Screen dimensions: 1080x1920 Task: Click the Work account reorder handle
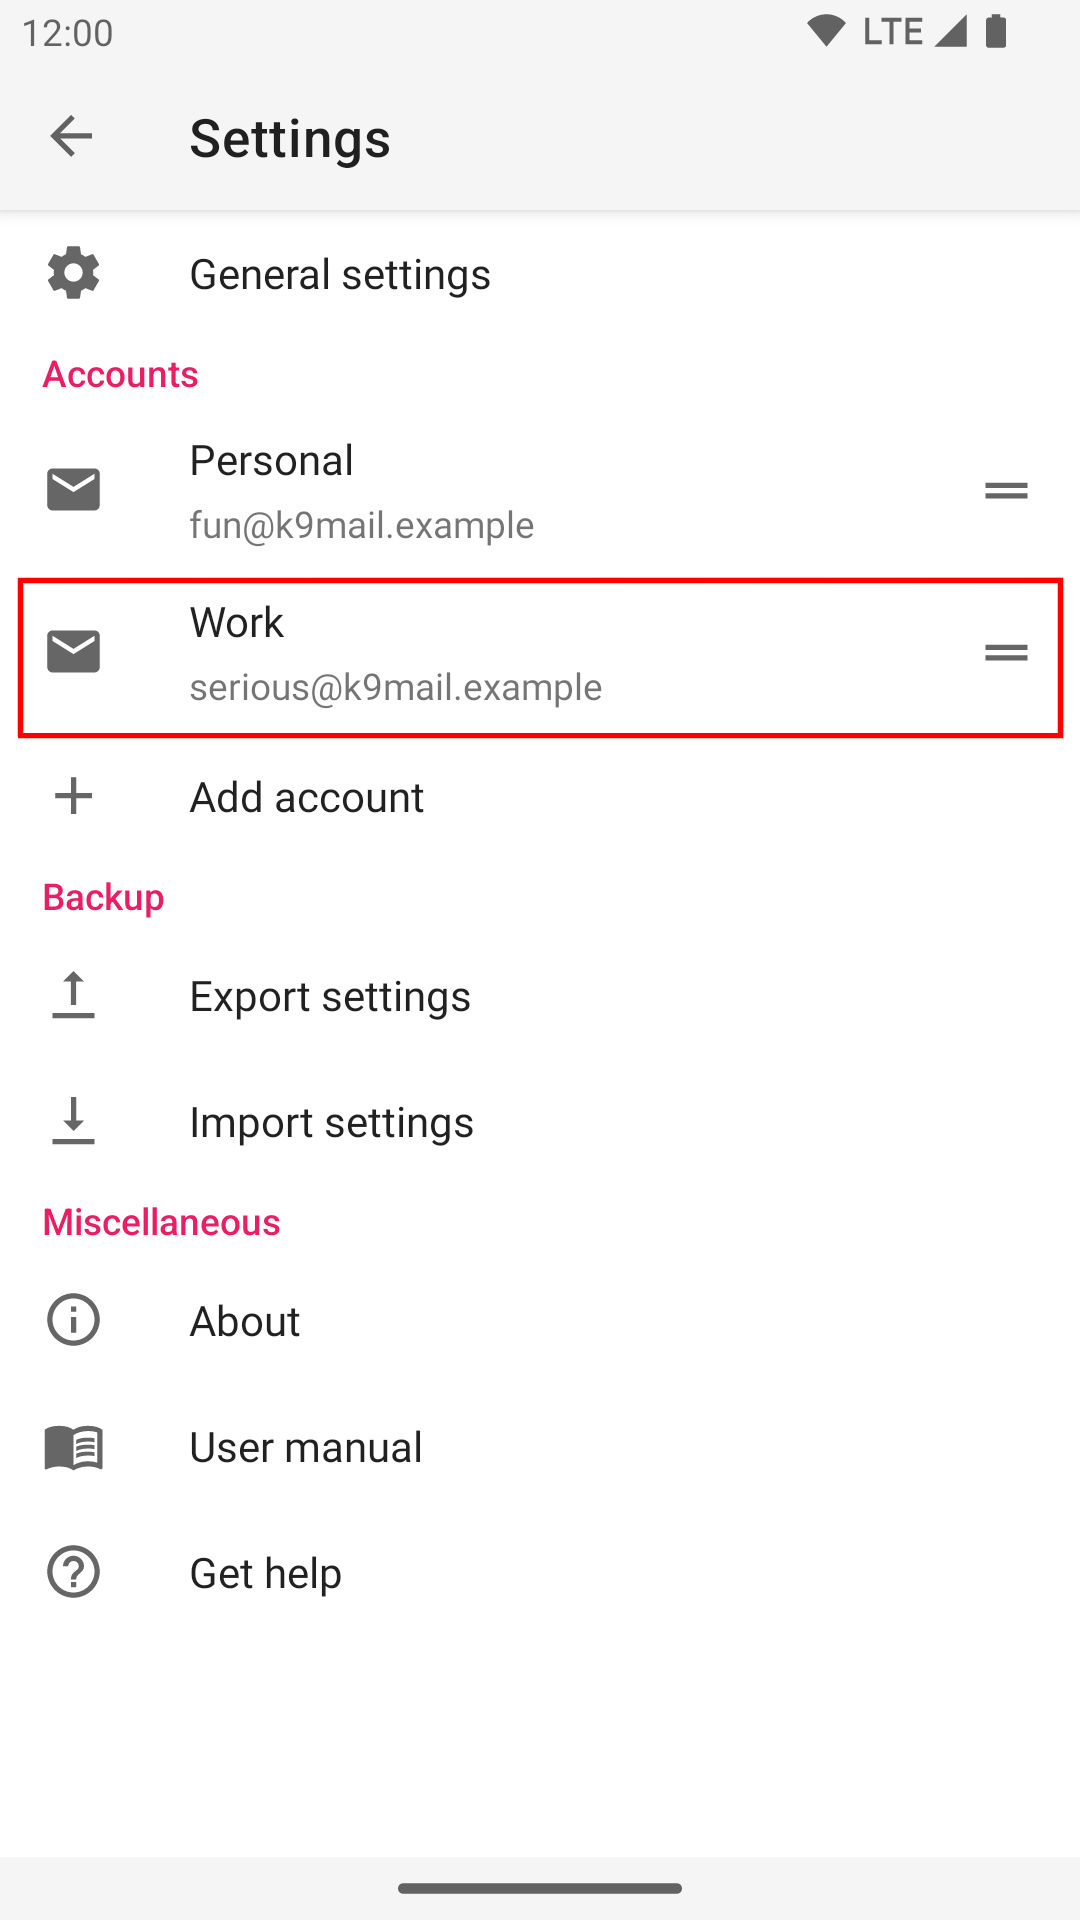point(1006,652)
